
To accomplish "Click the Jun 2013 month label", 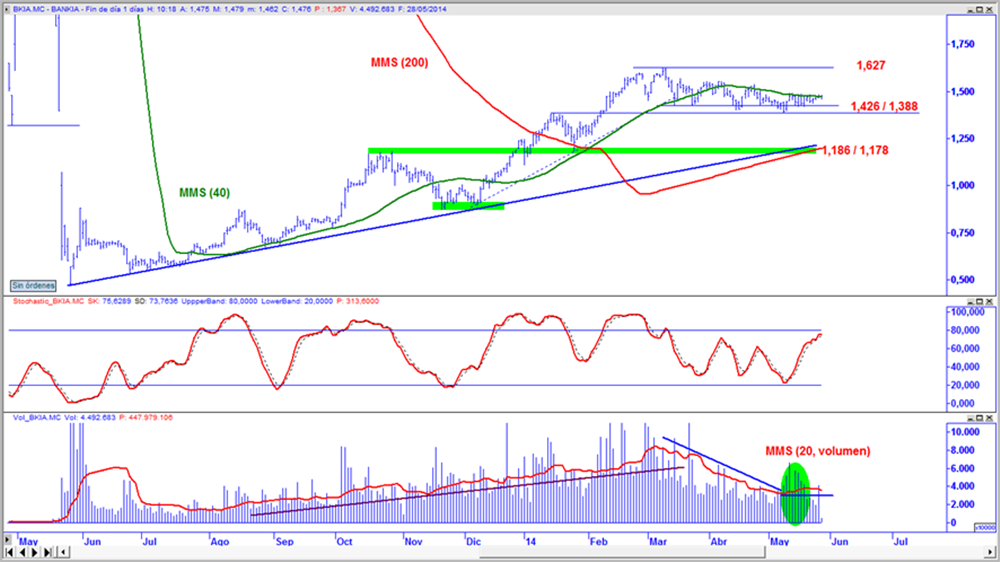I will (x=92, y=542).
